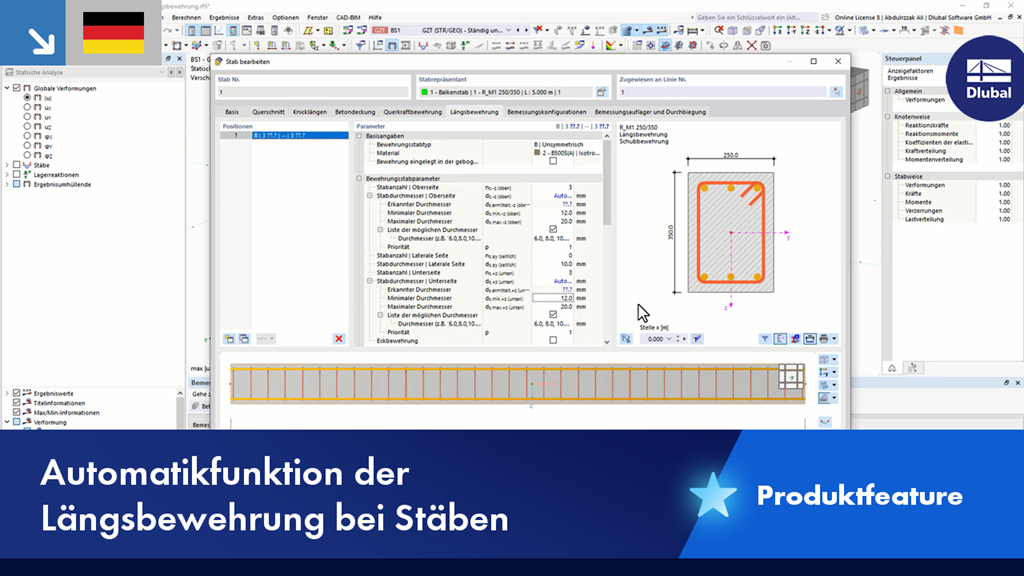Click print icon below cross-section preview
The height and width of the screenshot is (576, 1024).
coord(824,339)
